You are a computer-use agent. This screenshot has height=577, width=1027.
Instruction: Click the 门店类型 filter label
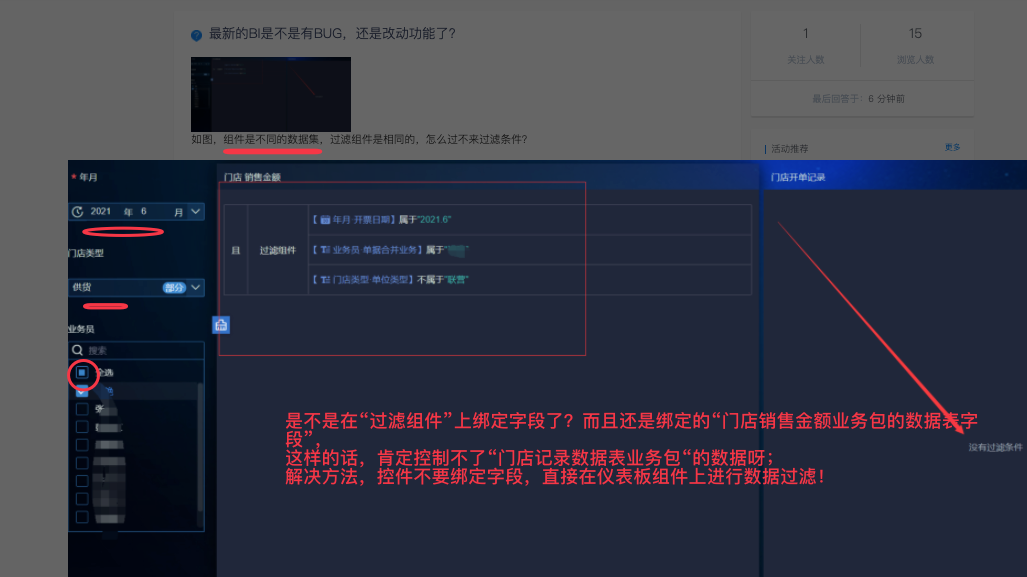(86, 253)
